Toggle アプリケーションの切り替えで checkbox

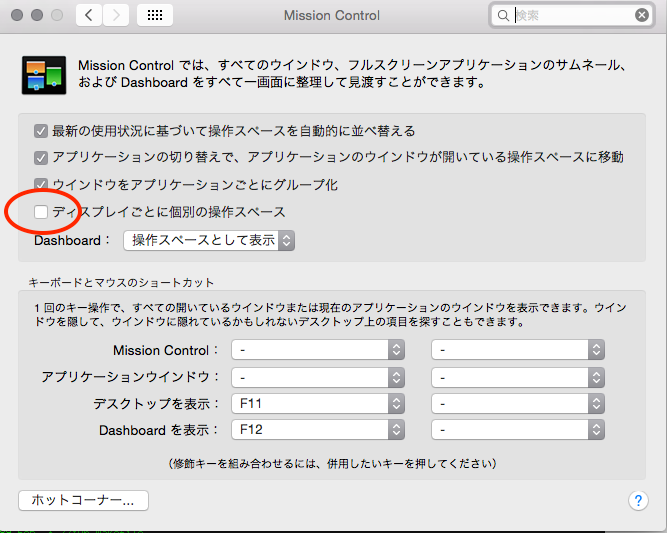(41, 158)
